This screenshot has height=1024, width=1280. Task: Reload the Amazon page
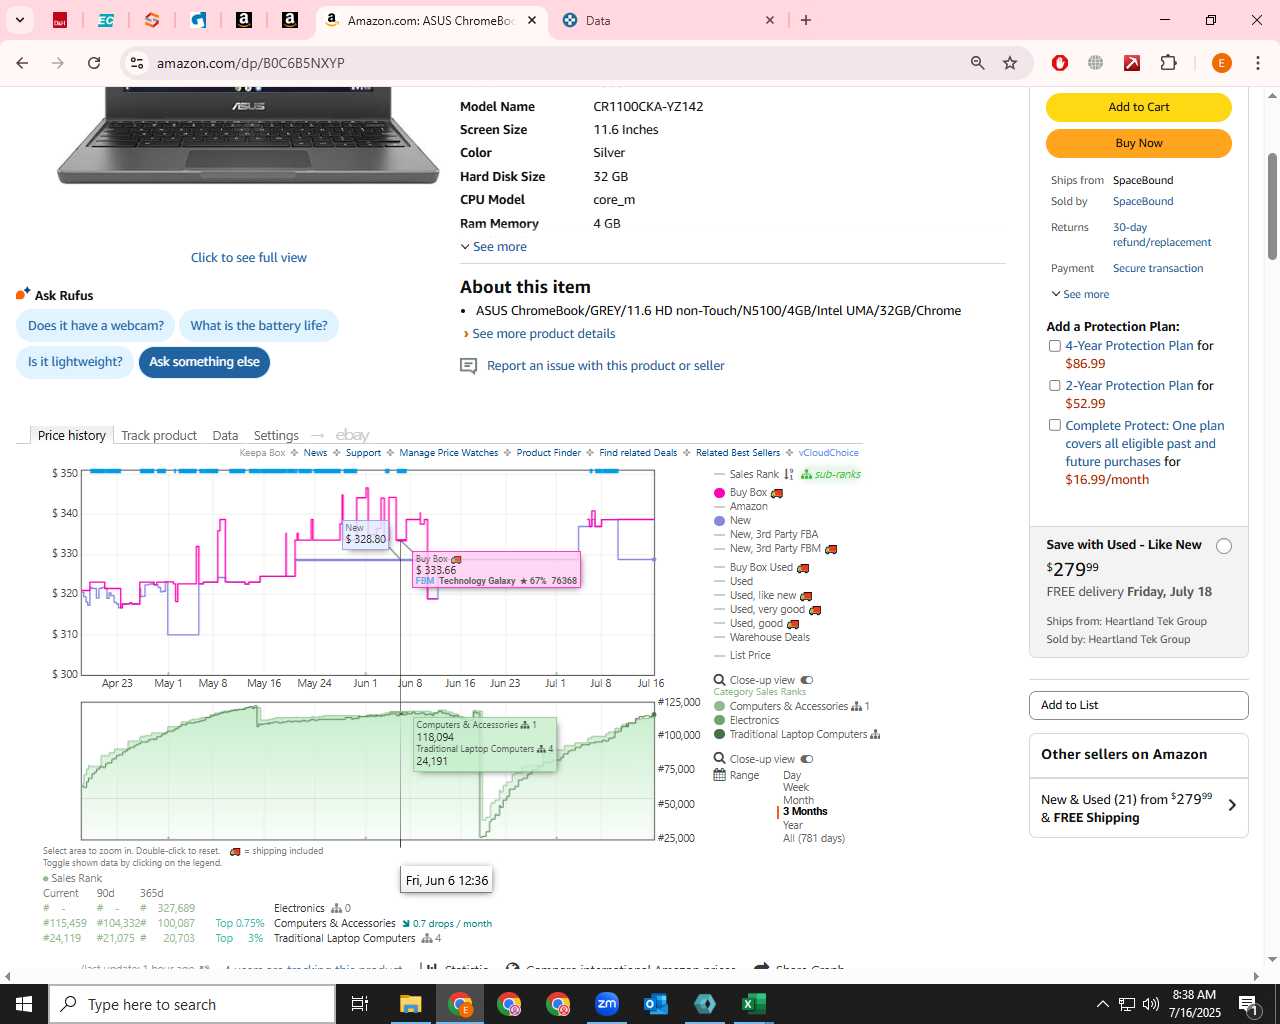tap(94, 63)
